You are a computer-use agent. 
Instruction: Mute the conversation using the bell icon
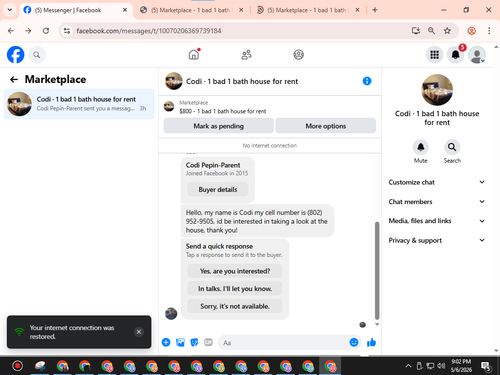click(421, 147)
